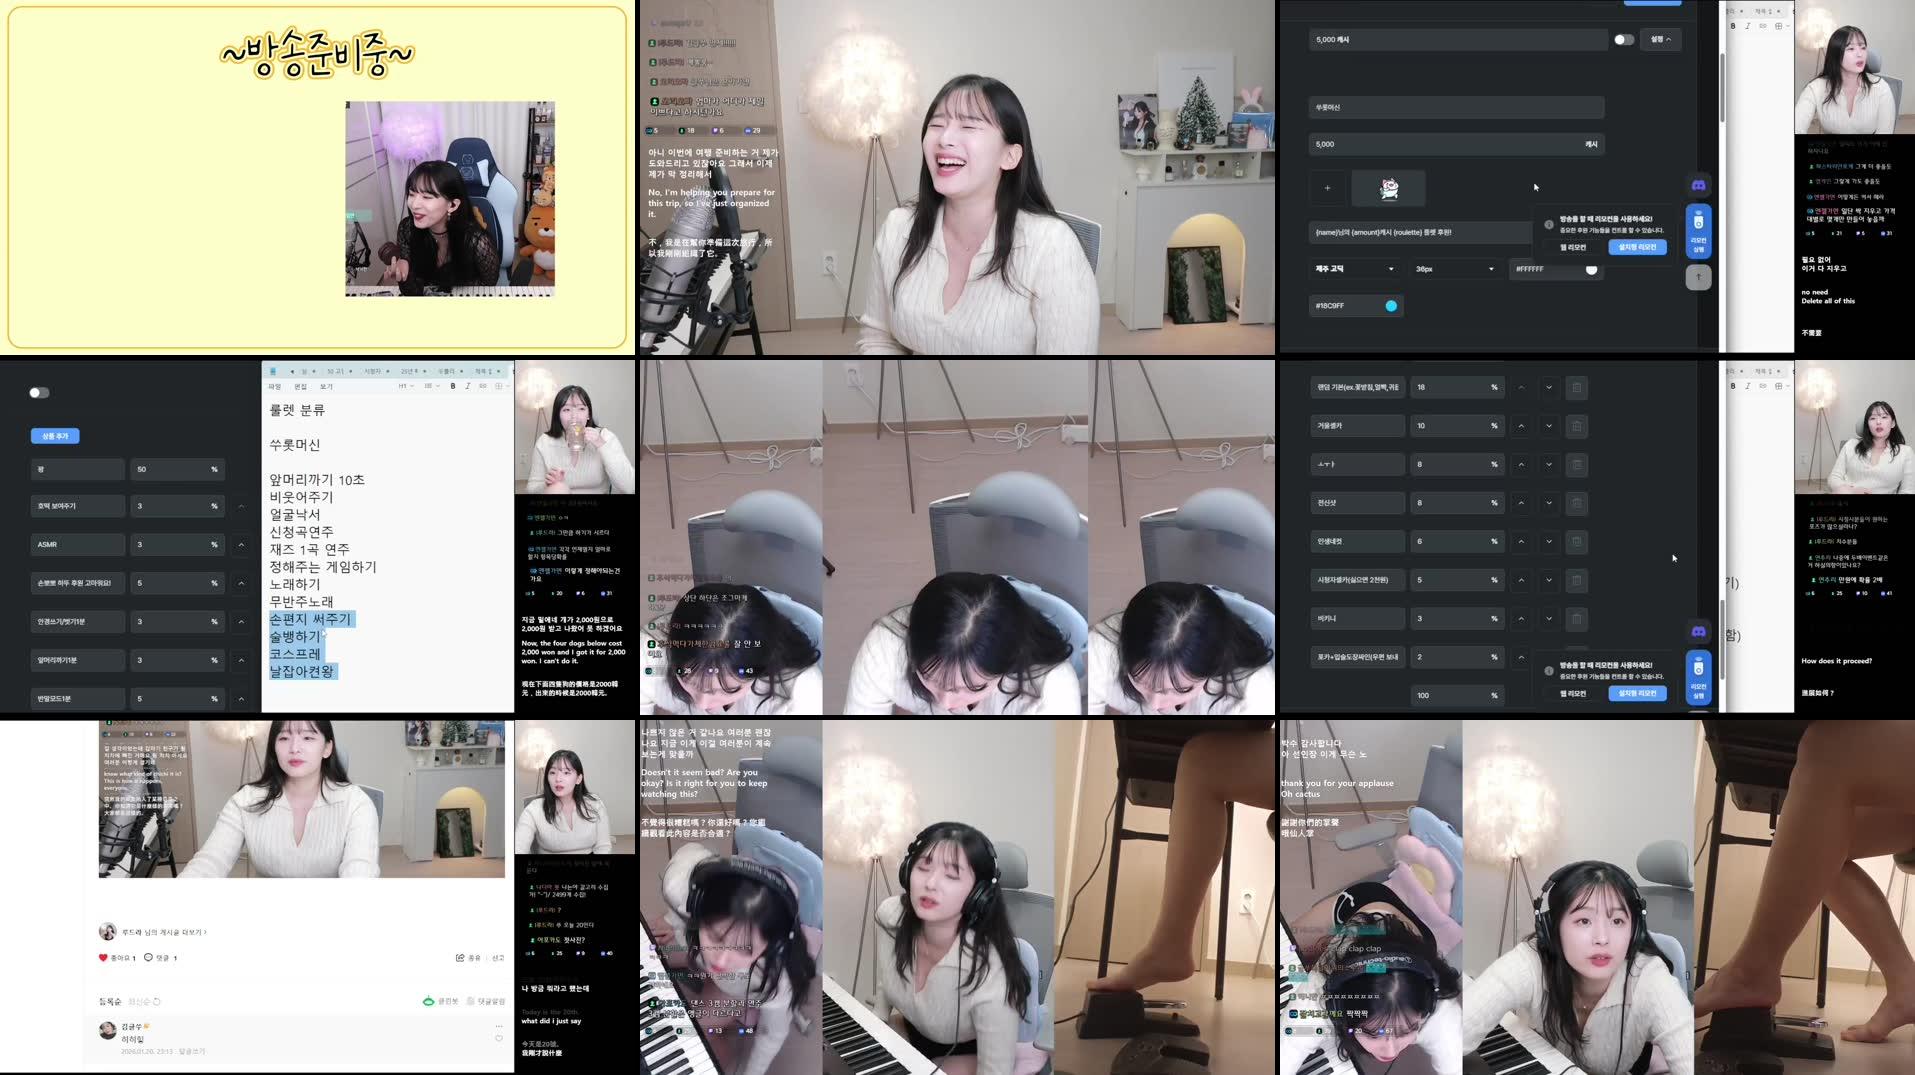Collapse the 설정 section expander
1915x1075 pixels.
point(1661,39)
